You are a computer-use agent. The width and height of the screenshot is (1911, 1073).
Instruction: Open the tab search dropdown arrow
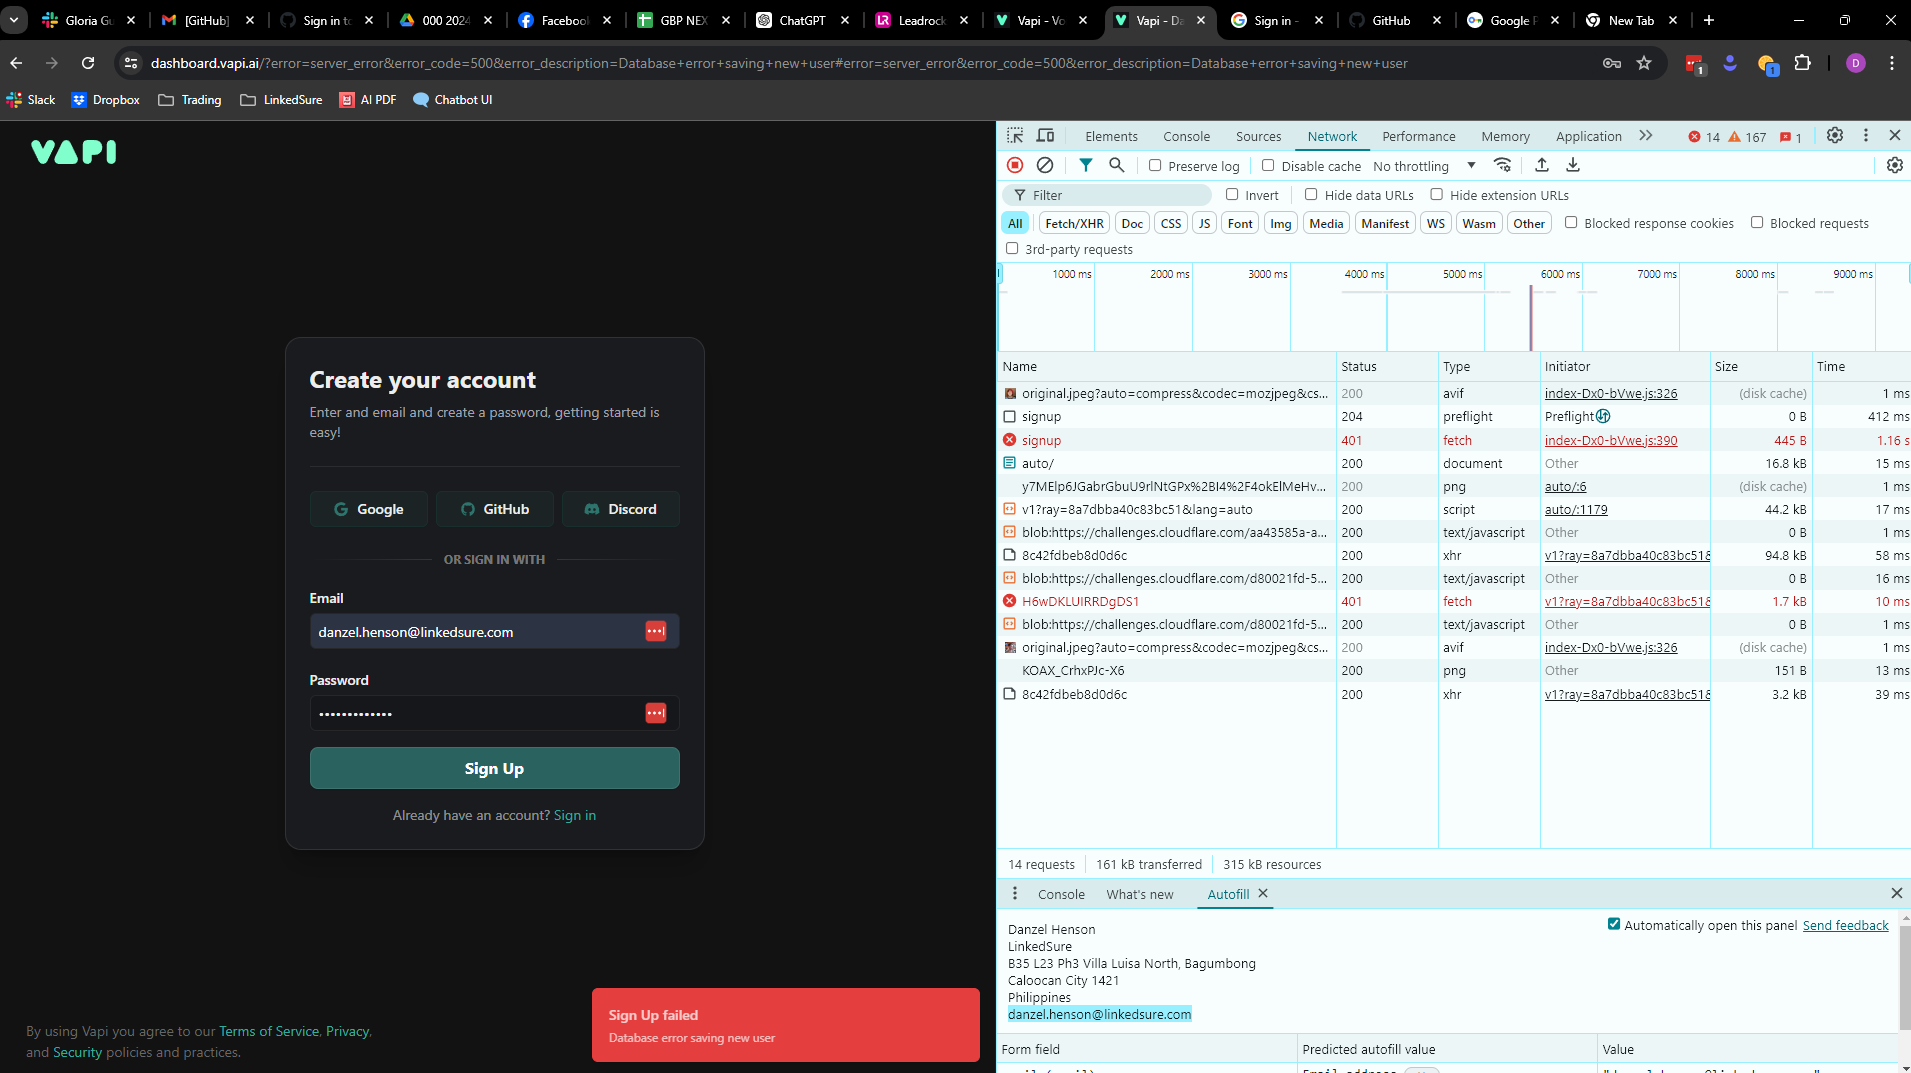(14, 20)
